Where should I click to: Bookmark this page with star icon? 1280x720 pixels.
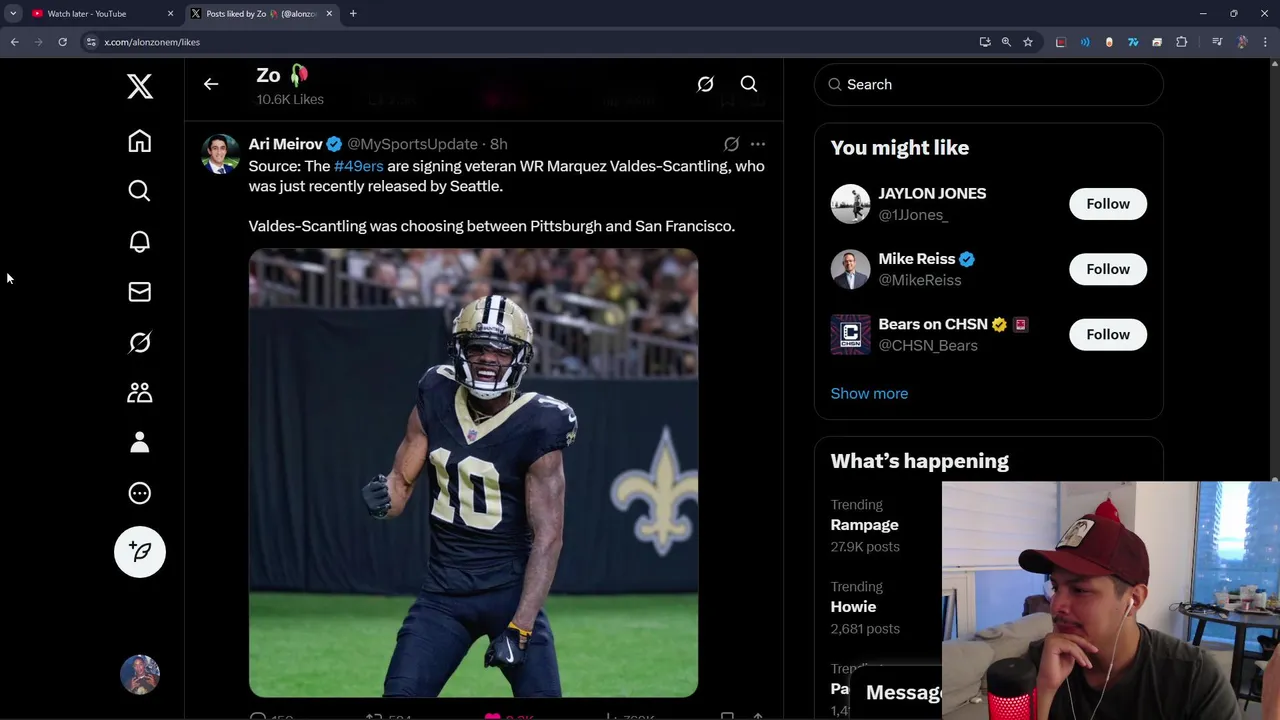tap(1027, 42)
